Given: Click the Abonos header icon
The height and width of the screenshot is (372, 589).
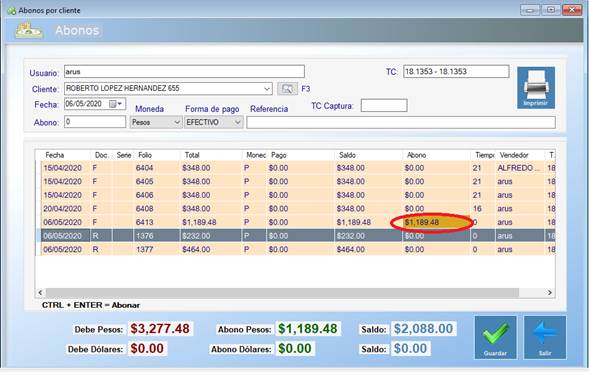Looking at the screenshot, I should [x=29, y=30].
